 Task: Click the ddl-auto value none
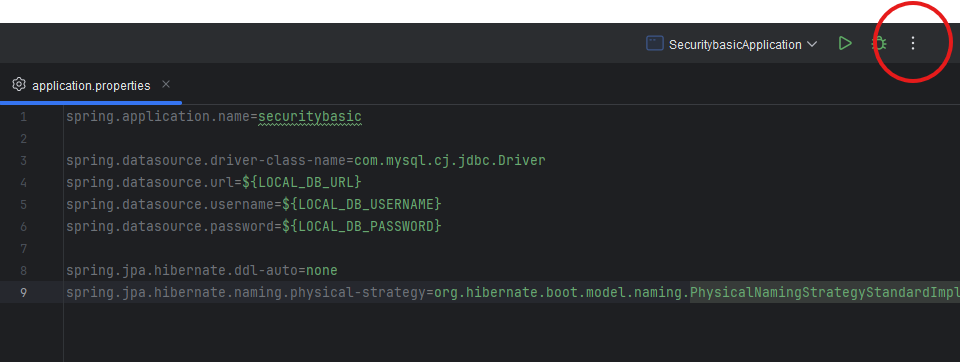click(x=321, y=270)
